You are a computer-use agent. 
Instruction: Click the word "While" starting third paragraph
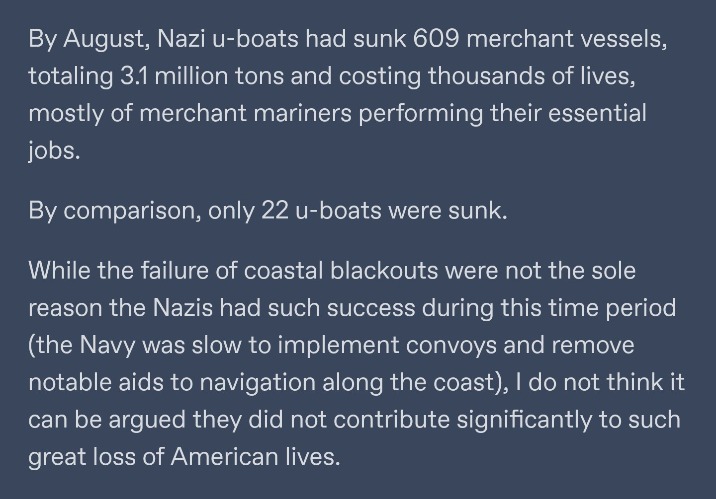pyautogui.click(x=59, y=270)
